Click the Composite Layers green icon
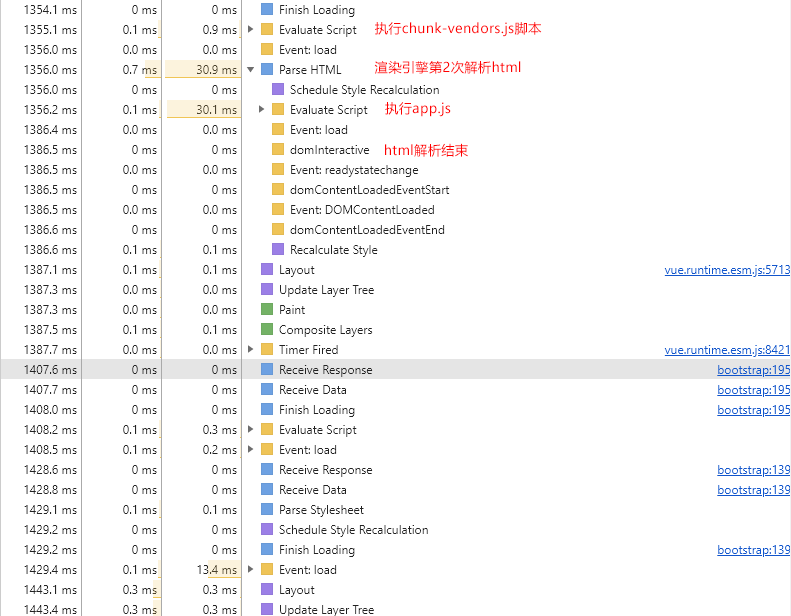791x616 pixels. pyautogui.click(x=267, y=330)
